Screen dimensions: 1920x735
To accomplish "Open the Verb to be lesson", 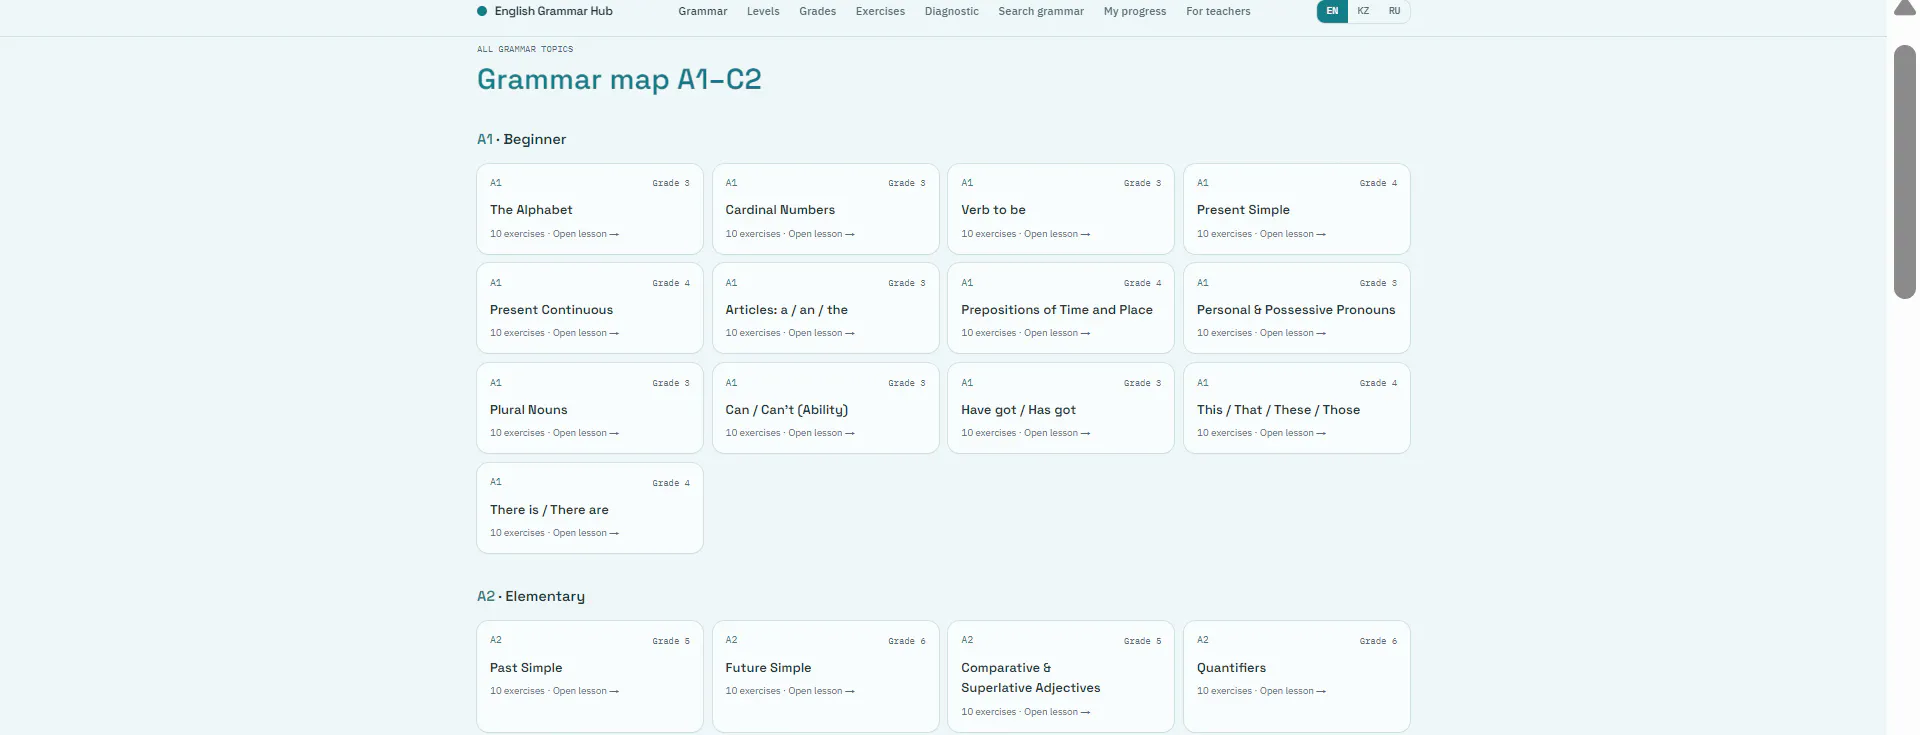I will 1061,209.
